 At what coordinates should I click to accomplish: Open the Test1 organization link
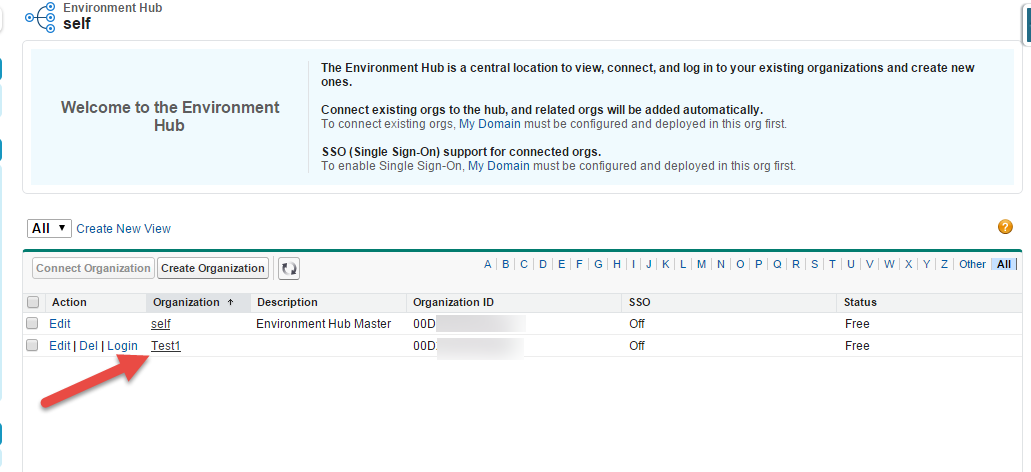coord(165,346)
